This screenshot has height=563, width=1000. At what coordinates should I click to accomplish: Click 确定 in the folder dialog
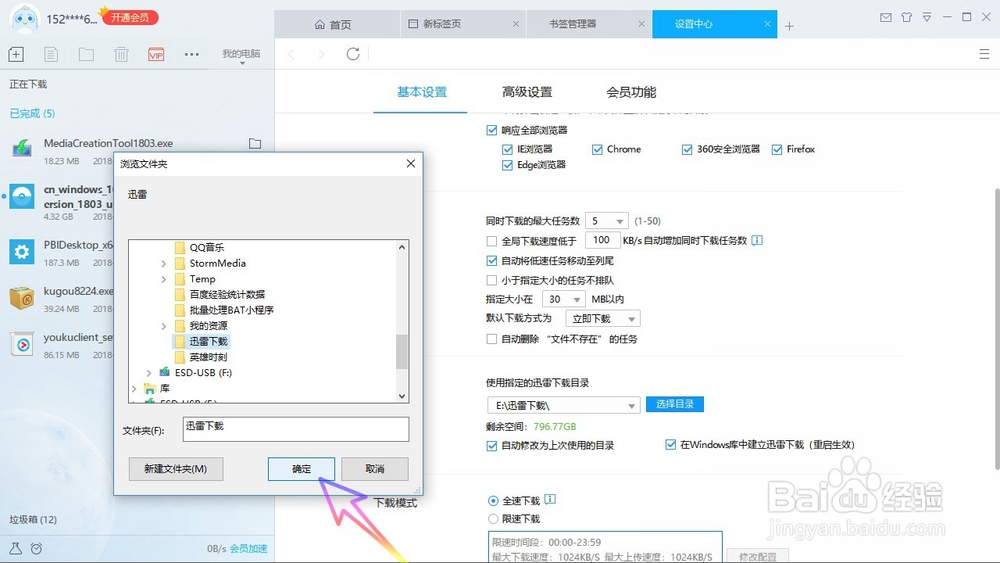click(x=301, y=469)
